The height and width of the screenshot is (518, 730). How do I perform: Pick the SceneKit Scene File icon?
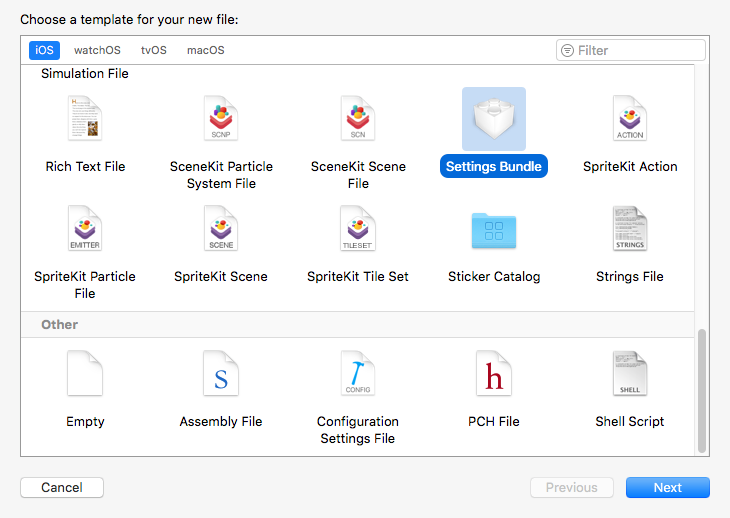[x=358, y=119]
